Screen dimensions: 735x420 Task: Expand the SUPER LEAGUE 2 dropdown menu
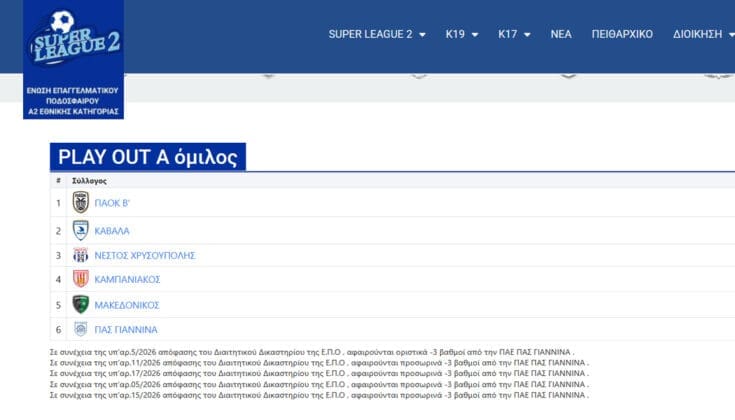tap(377, 34)
